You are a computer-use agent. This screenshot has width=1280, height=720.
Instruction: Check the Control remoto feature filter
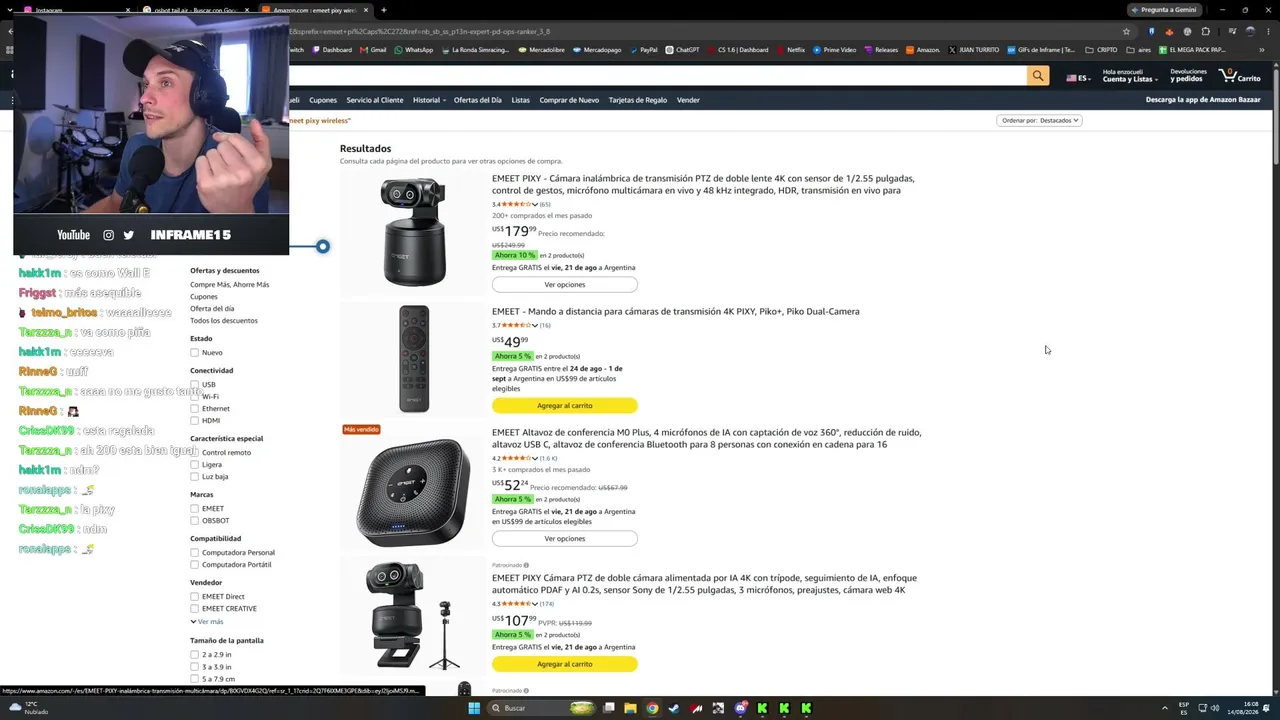[x=195, y=453]
